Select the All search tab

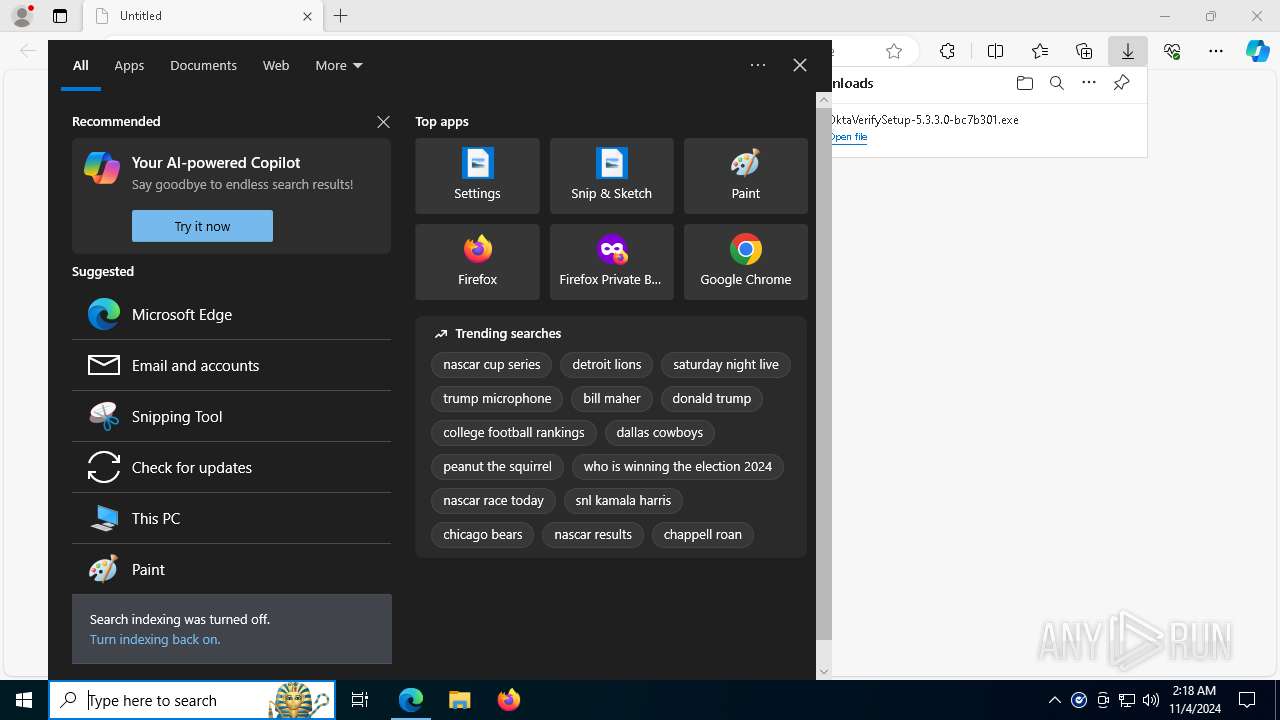[81, 65]
